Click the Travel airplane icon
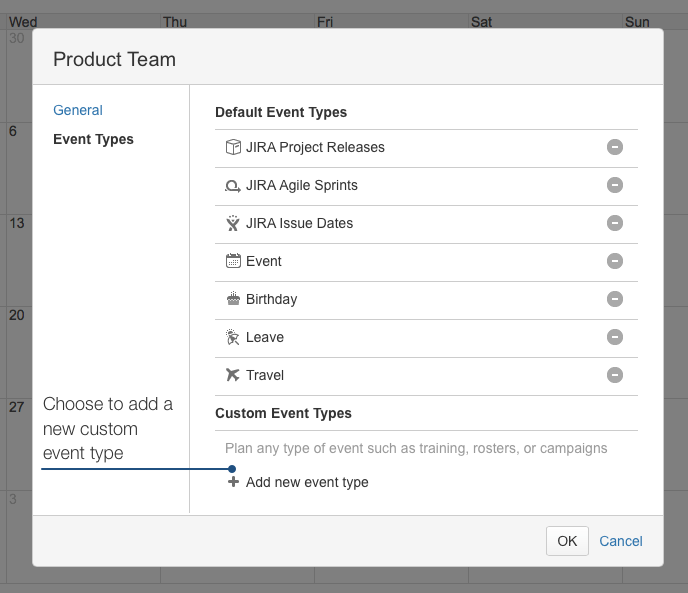The image size is (688, 593). 233,375
